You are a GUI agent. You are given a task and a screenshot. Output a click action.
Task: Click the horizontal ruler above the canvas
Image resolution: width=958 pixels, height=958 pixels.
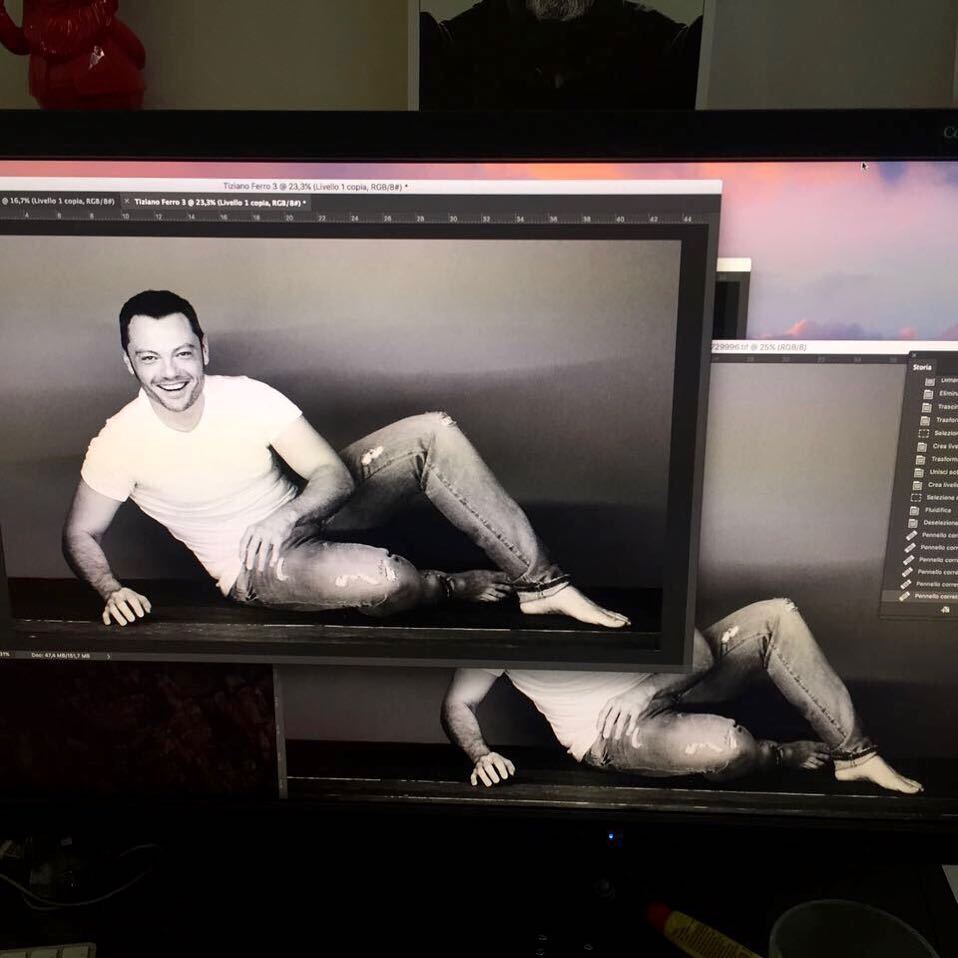tap(350, 217)
